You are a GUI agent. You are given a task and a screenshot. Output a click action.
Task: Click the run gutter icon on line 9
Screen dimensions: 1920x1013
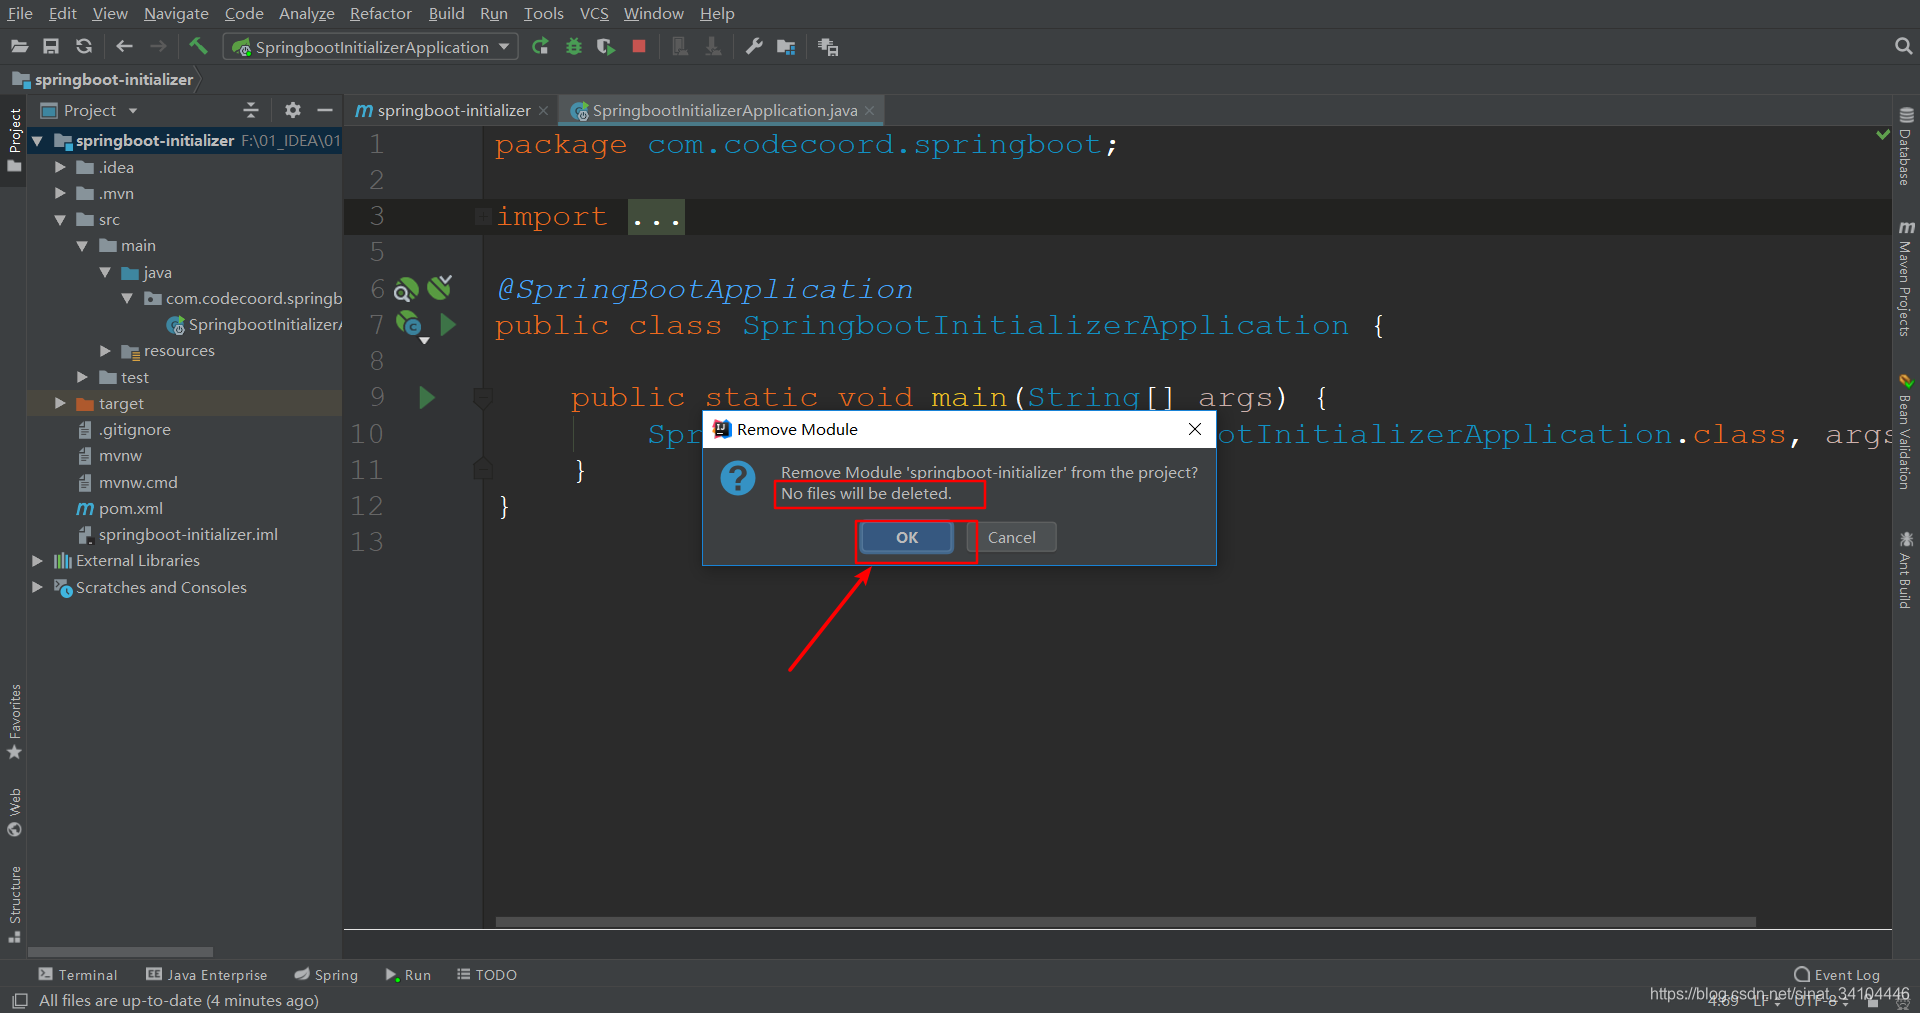click(x=427, y=398)
